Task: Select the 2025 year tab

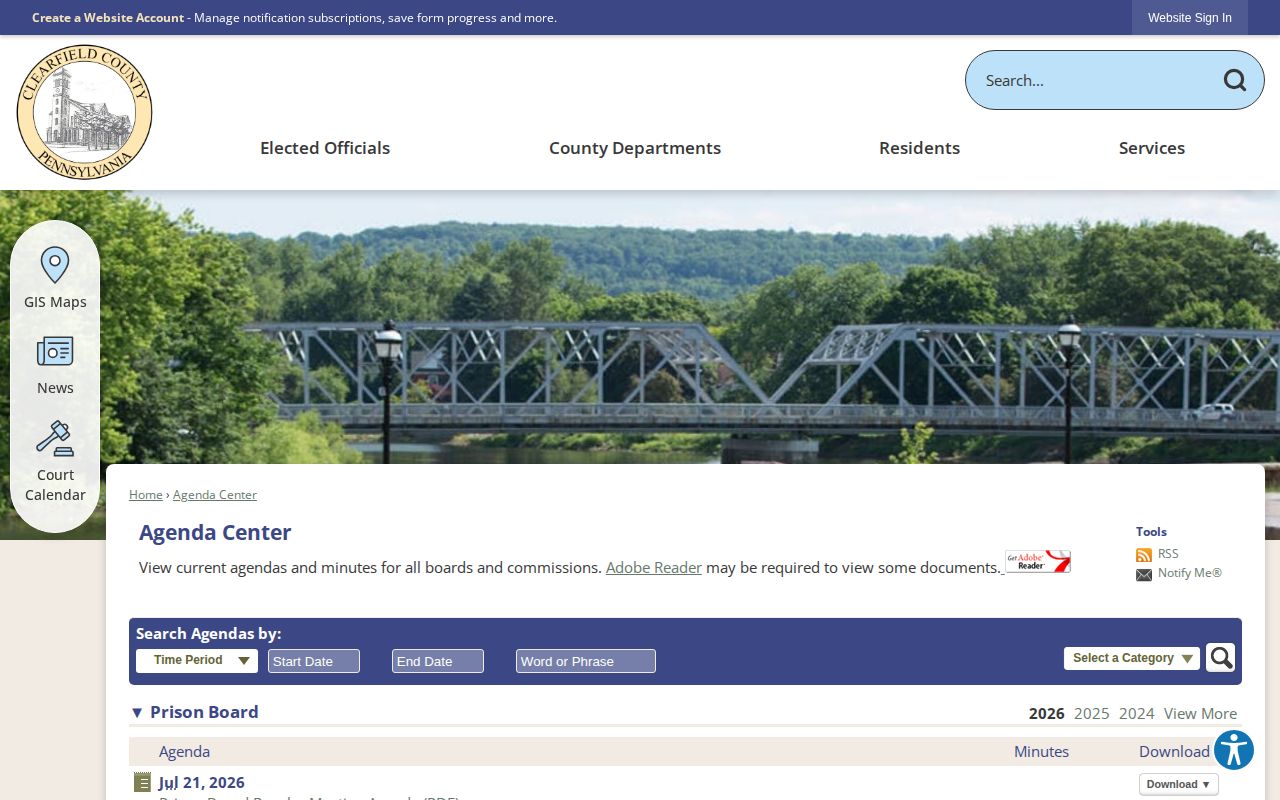Action: (x=1092, y=713)
